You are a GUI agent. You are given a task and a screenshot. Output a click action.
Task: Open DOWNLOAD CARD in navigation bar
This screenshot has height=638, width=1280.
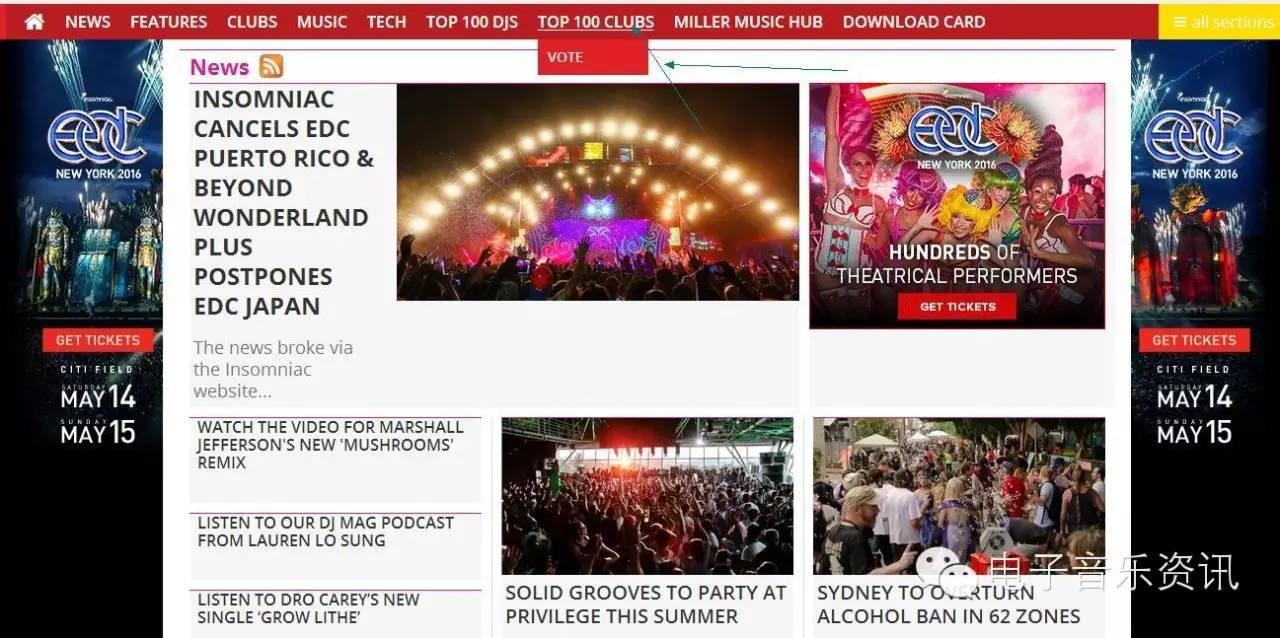(x=914, y=21)
